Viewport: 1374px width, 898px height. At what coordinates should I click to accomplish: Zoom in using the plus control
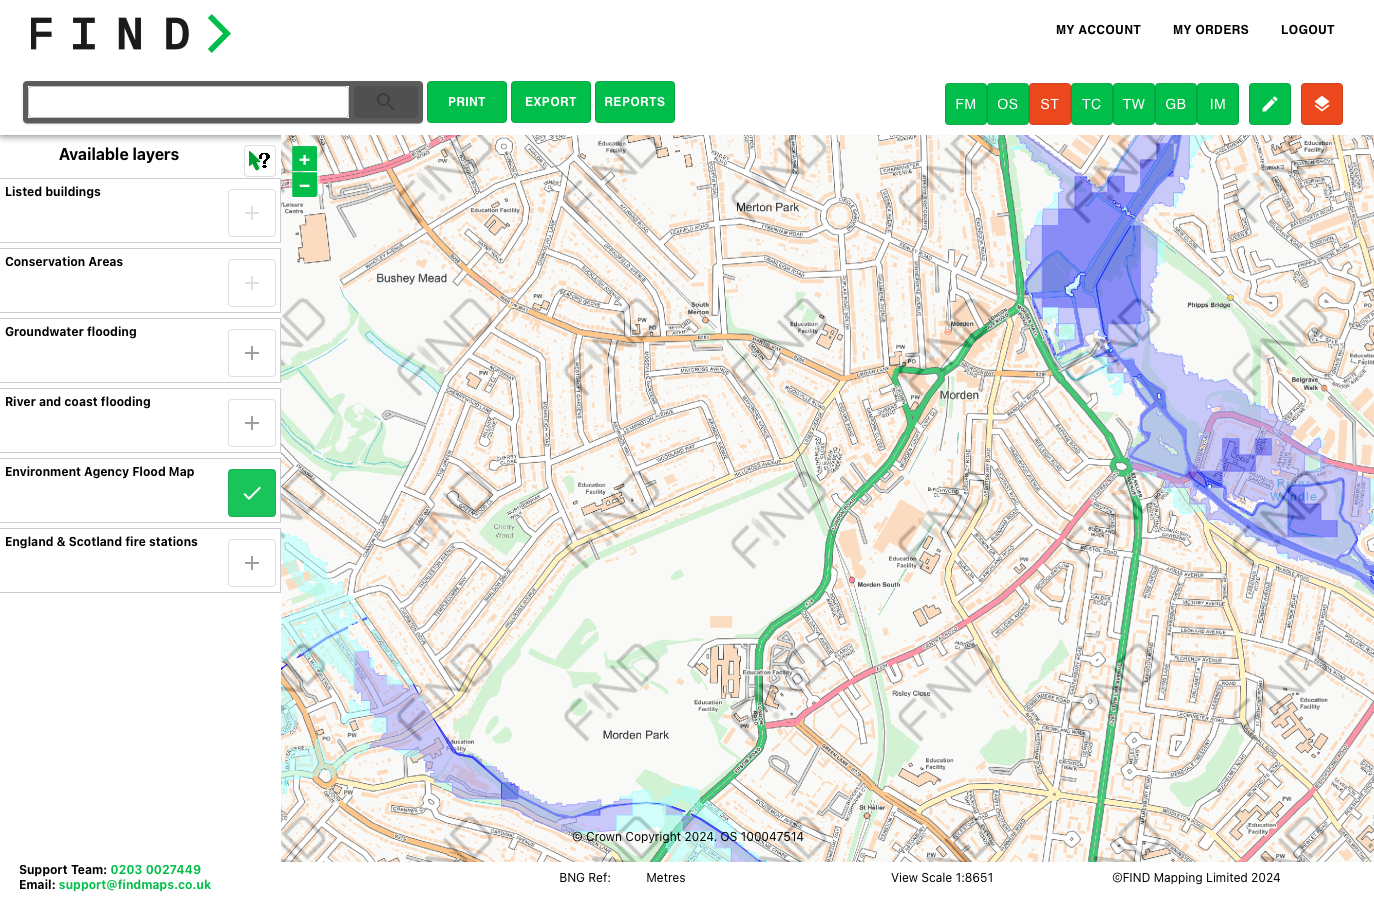point(303,158)
